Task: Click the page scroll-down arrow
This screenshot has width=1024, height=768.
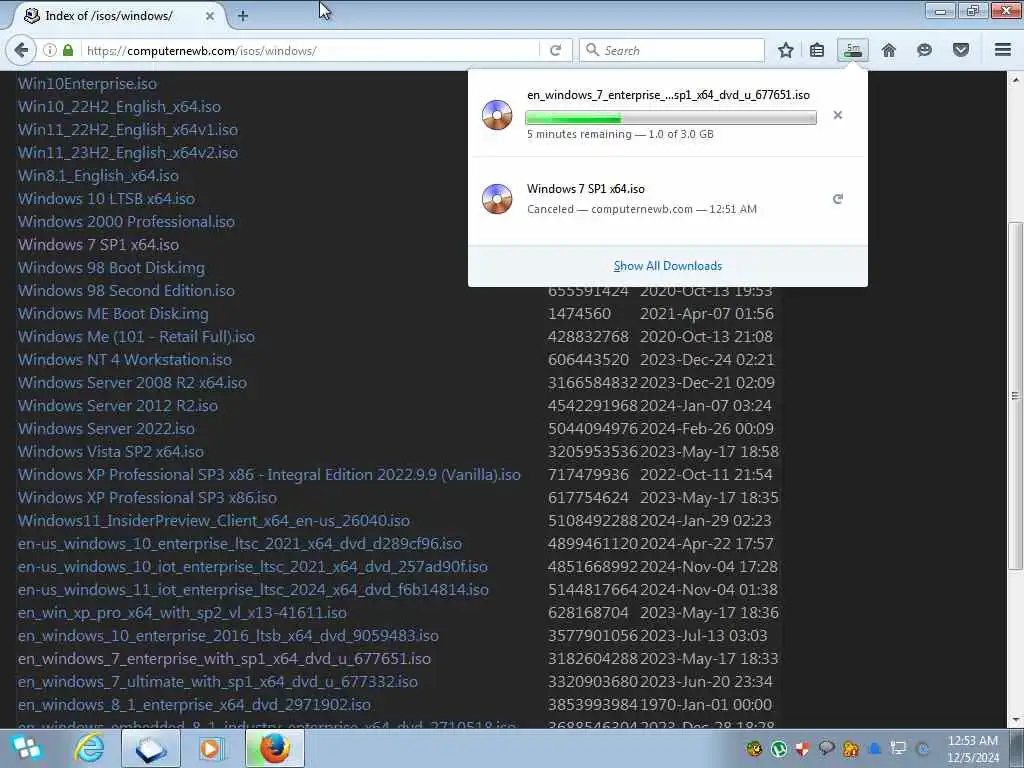Action: (x=1016, y=720)
